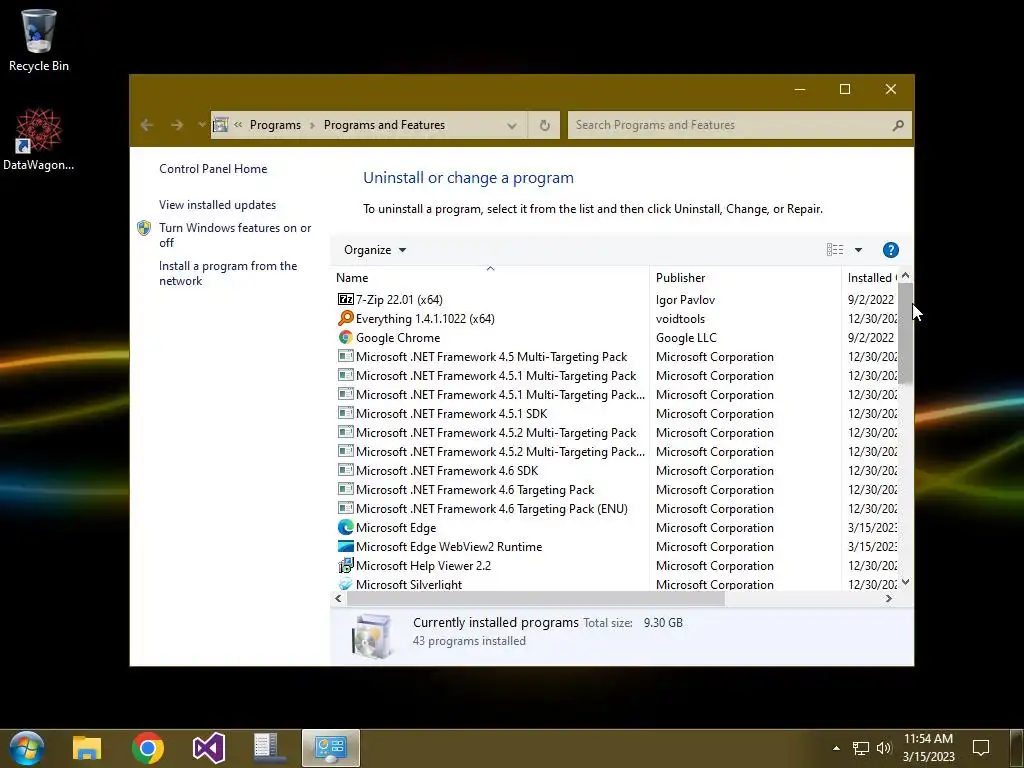Click the voidtools publisher cell
1024x768 pixels.
[680, 318]
